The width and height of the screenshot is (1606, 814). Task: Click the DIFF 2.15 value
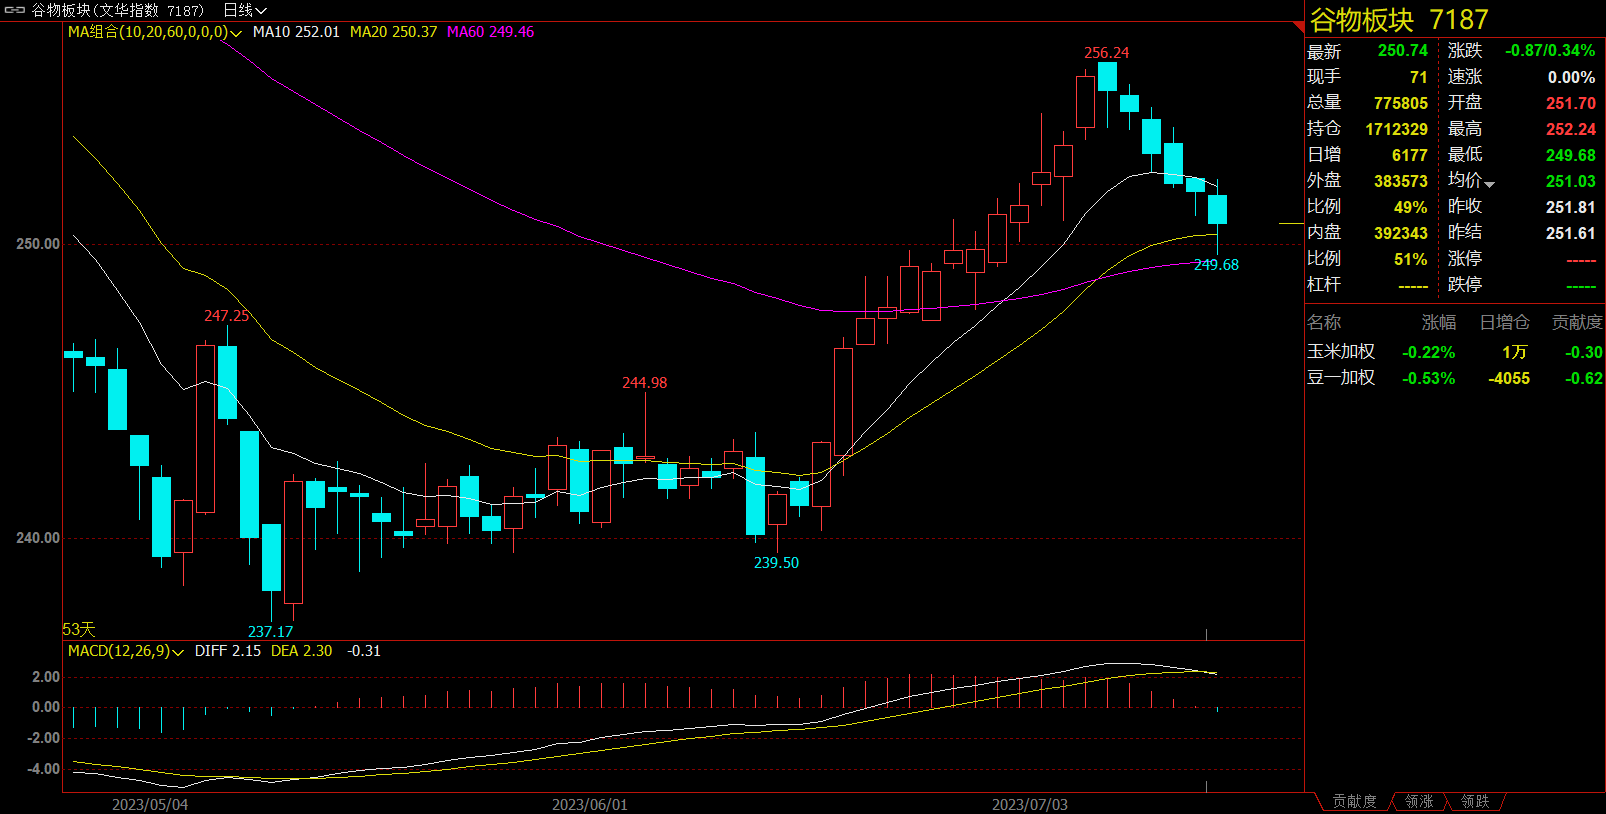[228, 651]
